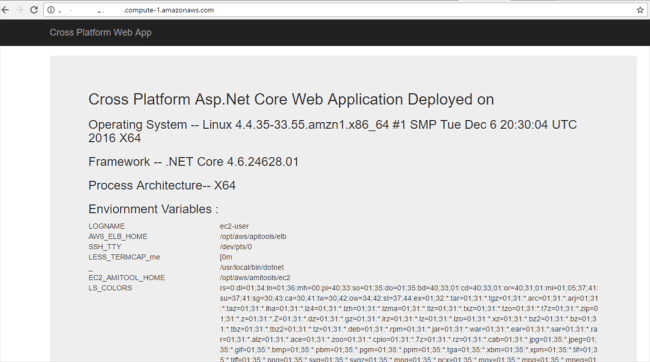Select the LS_COLORS variable label

pos(110,288)
